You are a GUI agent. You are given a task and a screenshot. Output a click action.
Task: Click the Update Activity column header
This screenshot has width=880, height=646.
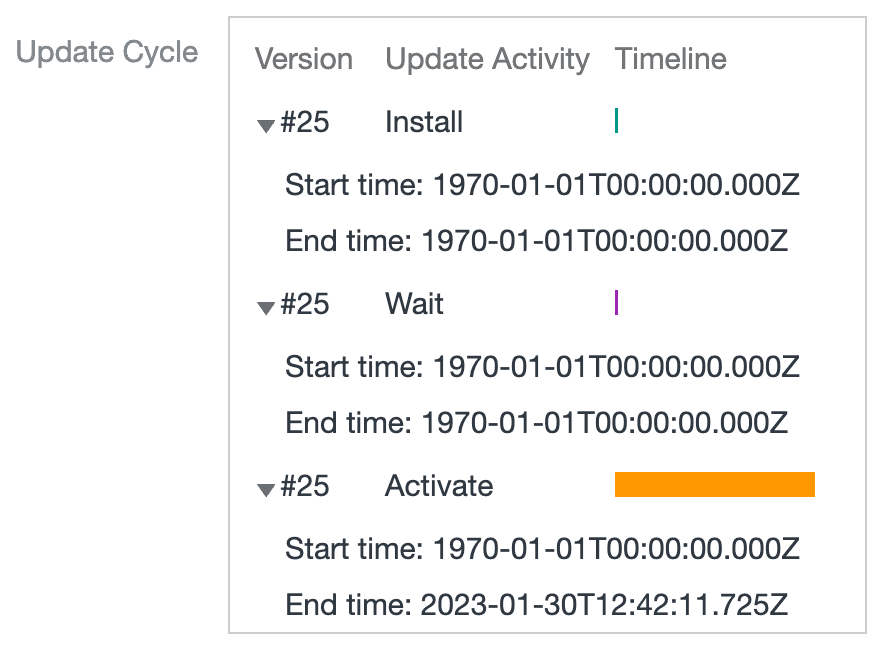(x=487, y=59)
